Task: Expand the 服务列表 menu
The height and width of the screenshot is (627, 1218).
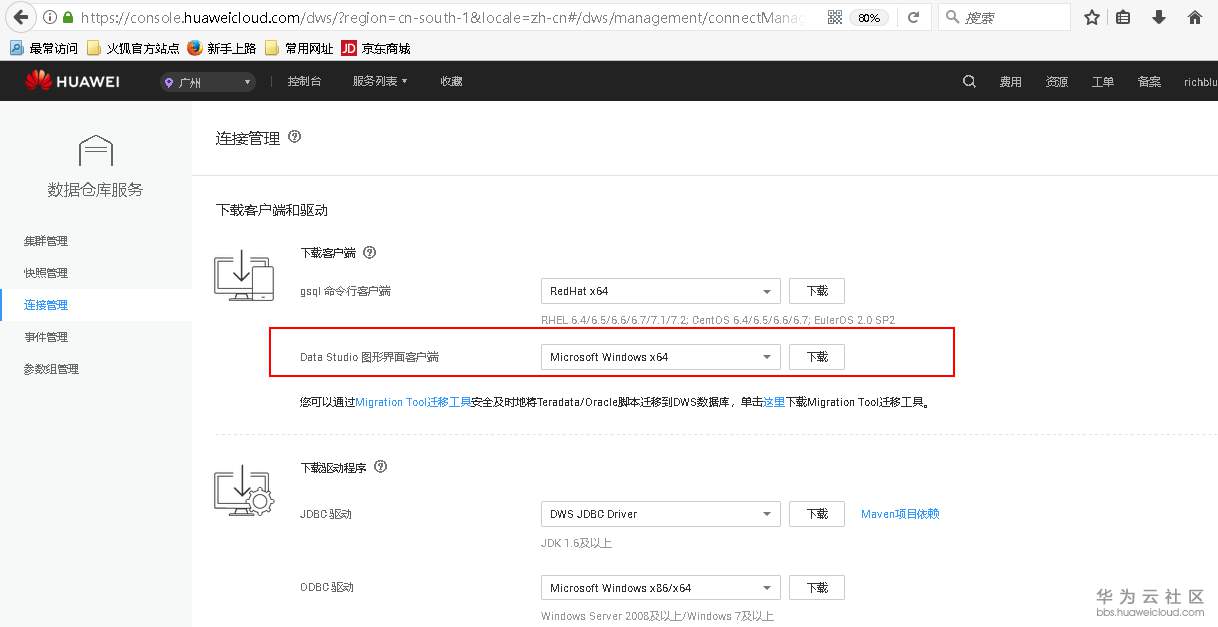Action: (376, 81)
